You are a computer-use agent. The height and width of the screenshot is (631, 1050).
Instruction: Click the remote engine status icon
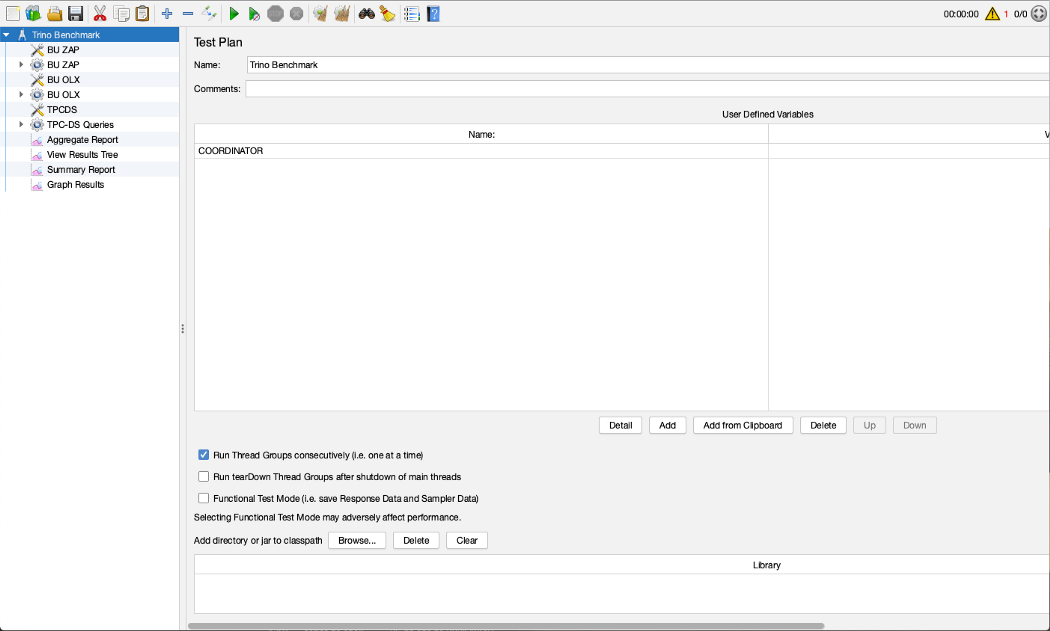pyautogui.click(x=1039, y=13)
